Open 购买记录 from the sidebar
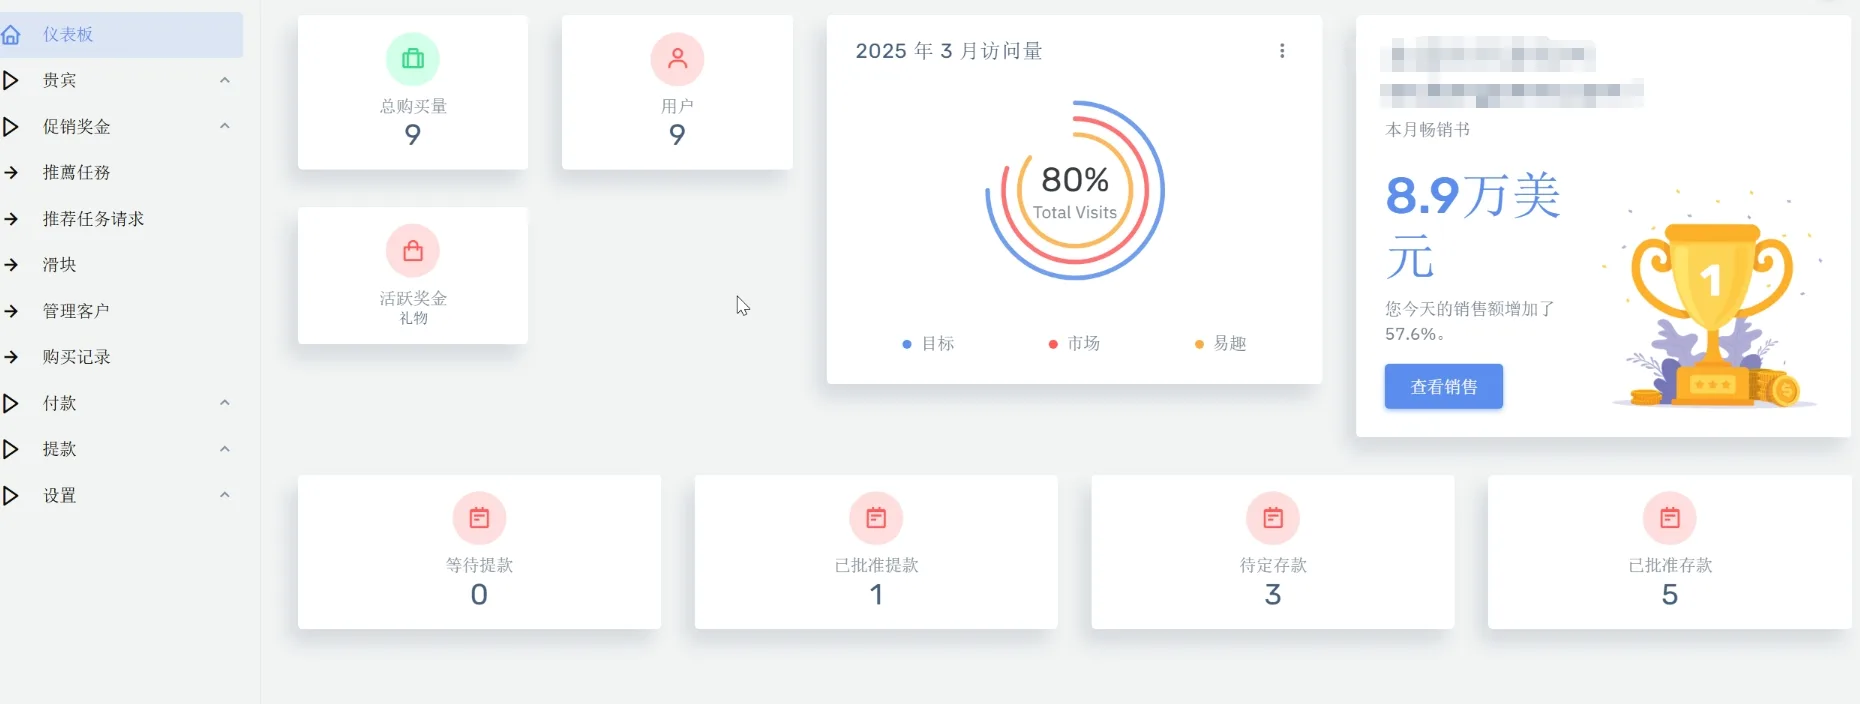 pos(79,357)
